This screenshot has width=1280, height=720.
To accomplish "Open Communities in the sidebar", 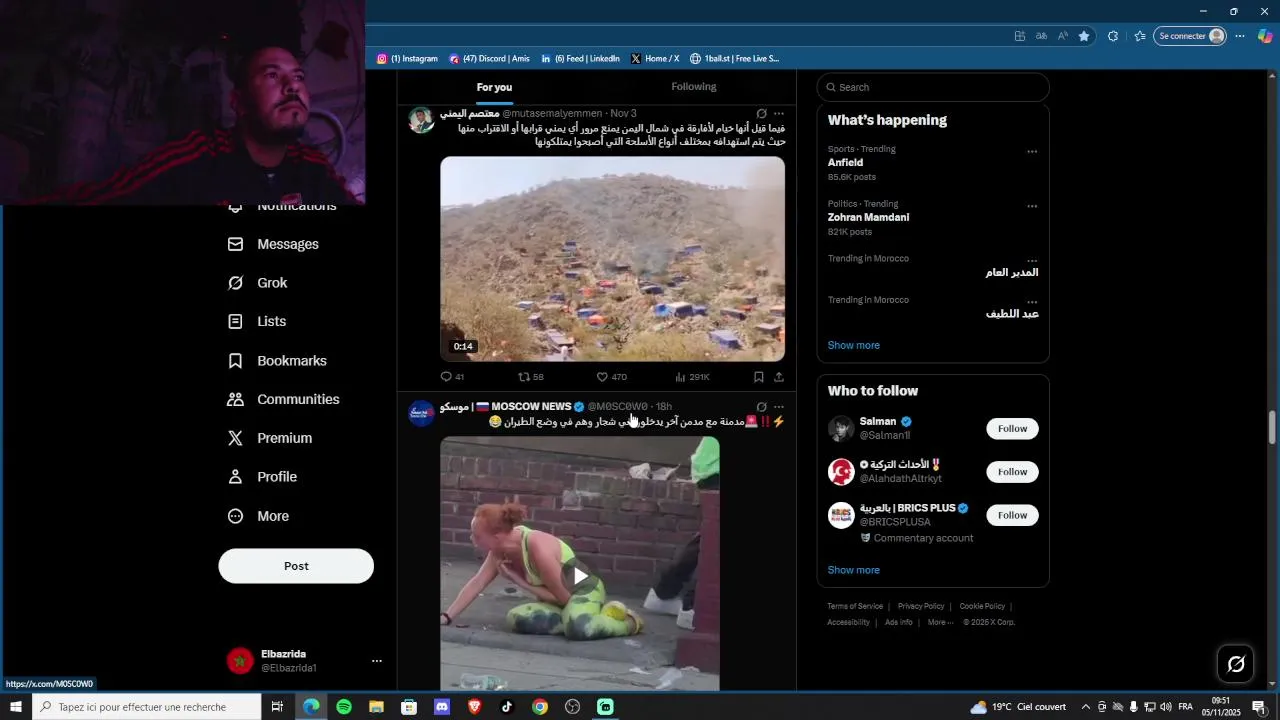I will (284, 399).
